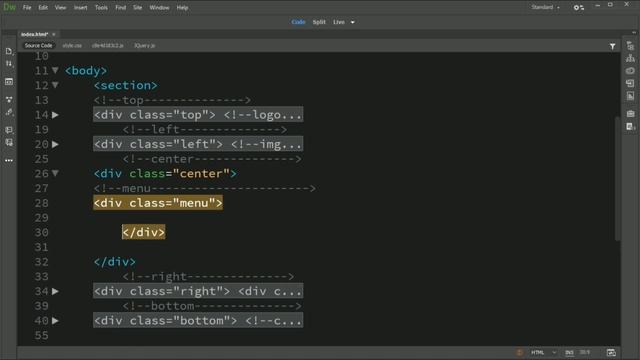Viewport: 640px width, 360px height.
Task: Collapse center div at line 26
Action: 55,173
